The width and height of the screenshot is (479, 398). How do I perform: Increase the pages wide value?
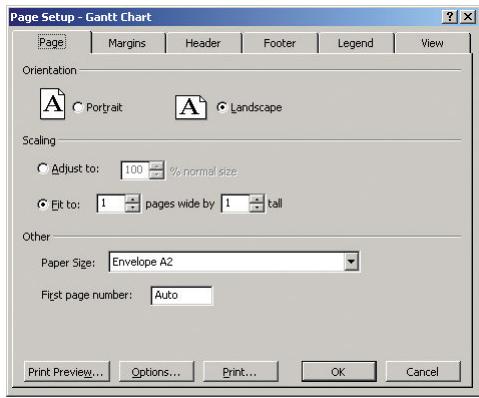coord(132,199)
